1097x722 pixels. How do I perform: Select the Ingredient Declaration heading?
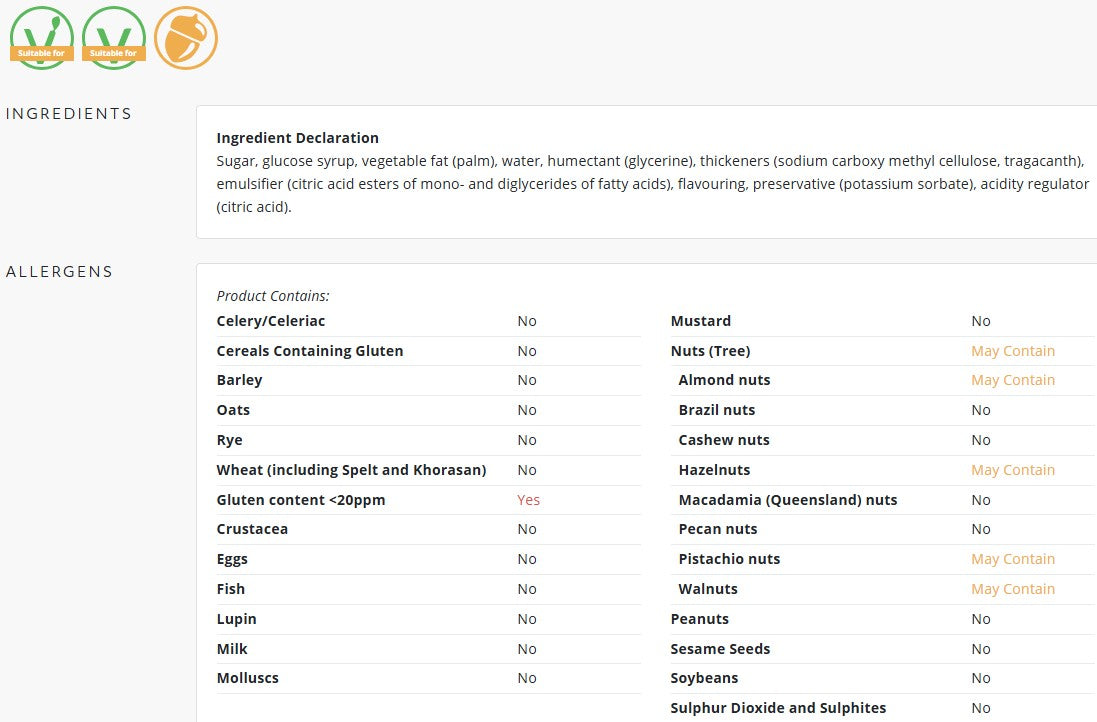point(297,138)
